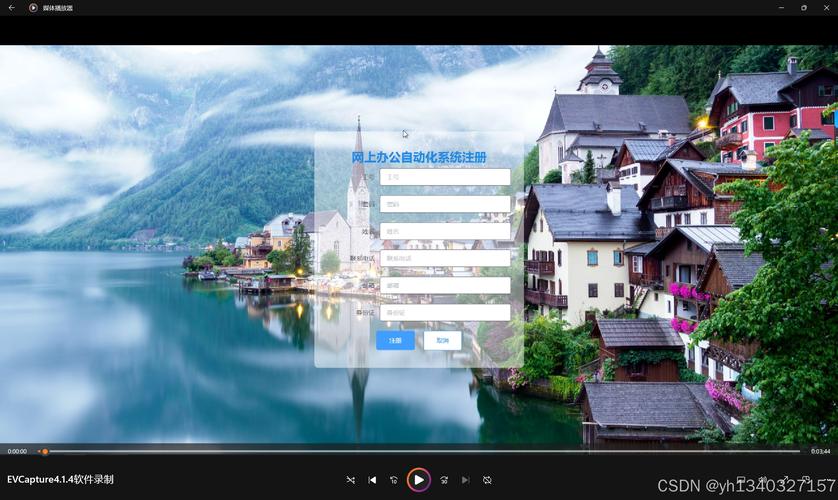838x500 pixels.
Task: Click the 身份证 input field
Action: pos(445,312)
